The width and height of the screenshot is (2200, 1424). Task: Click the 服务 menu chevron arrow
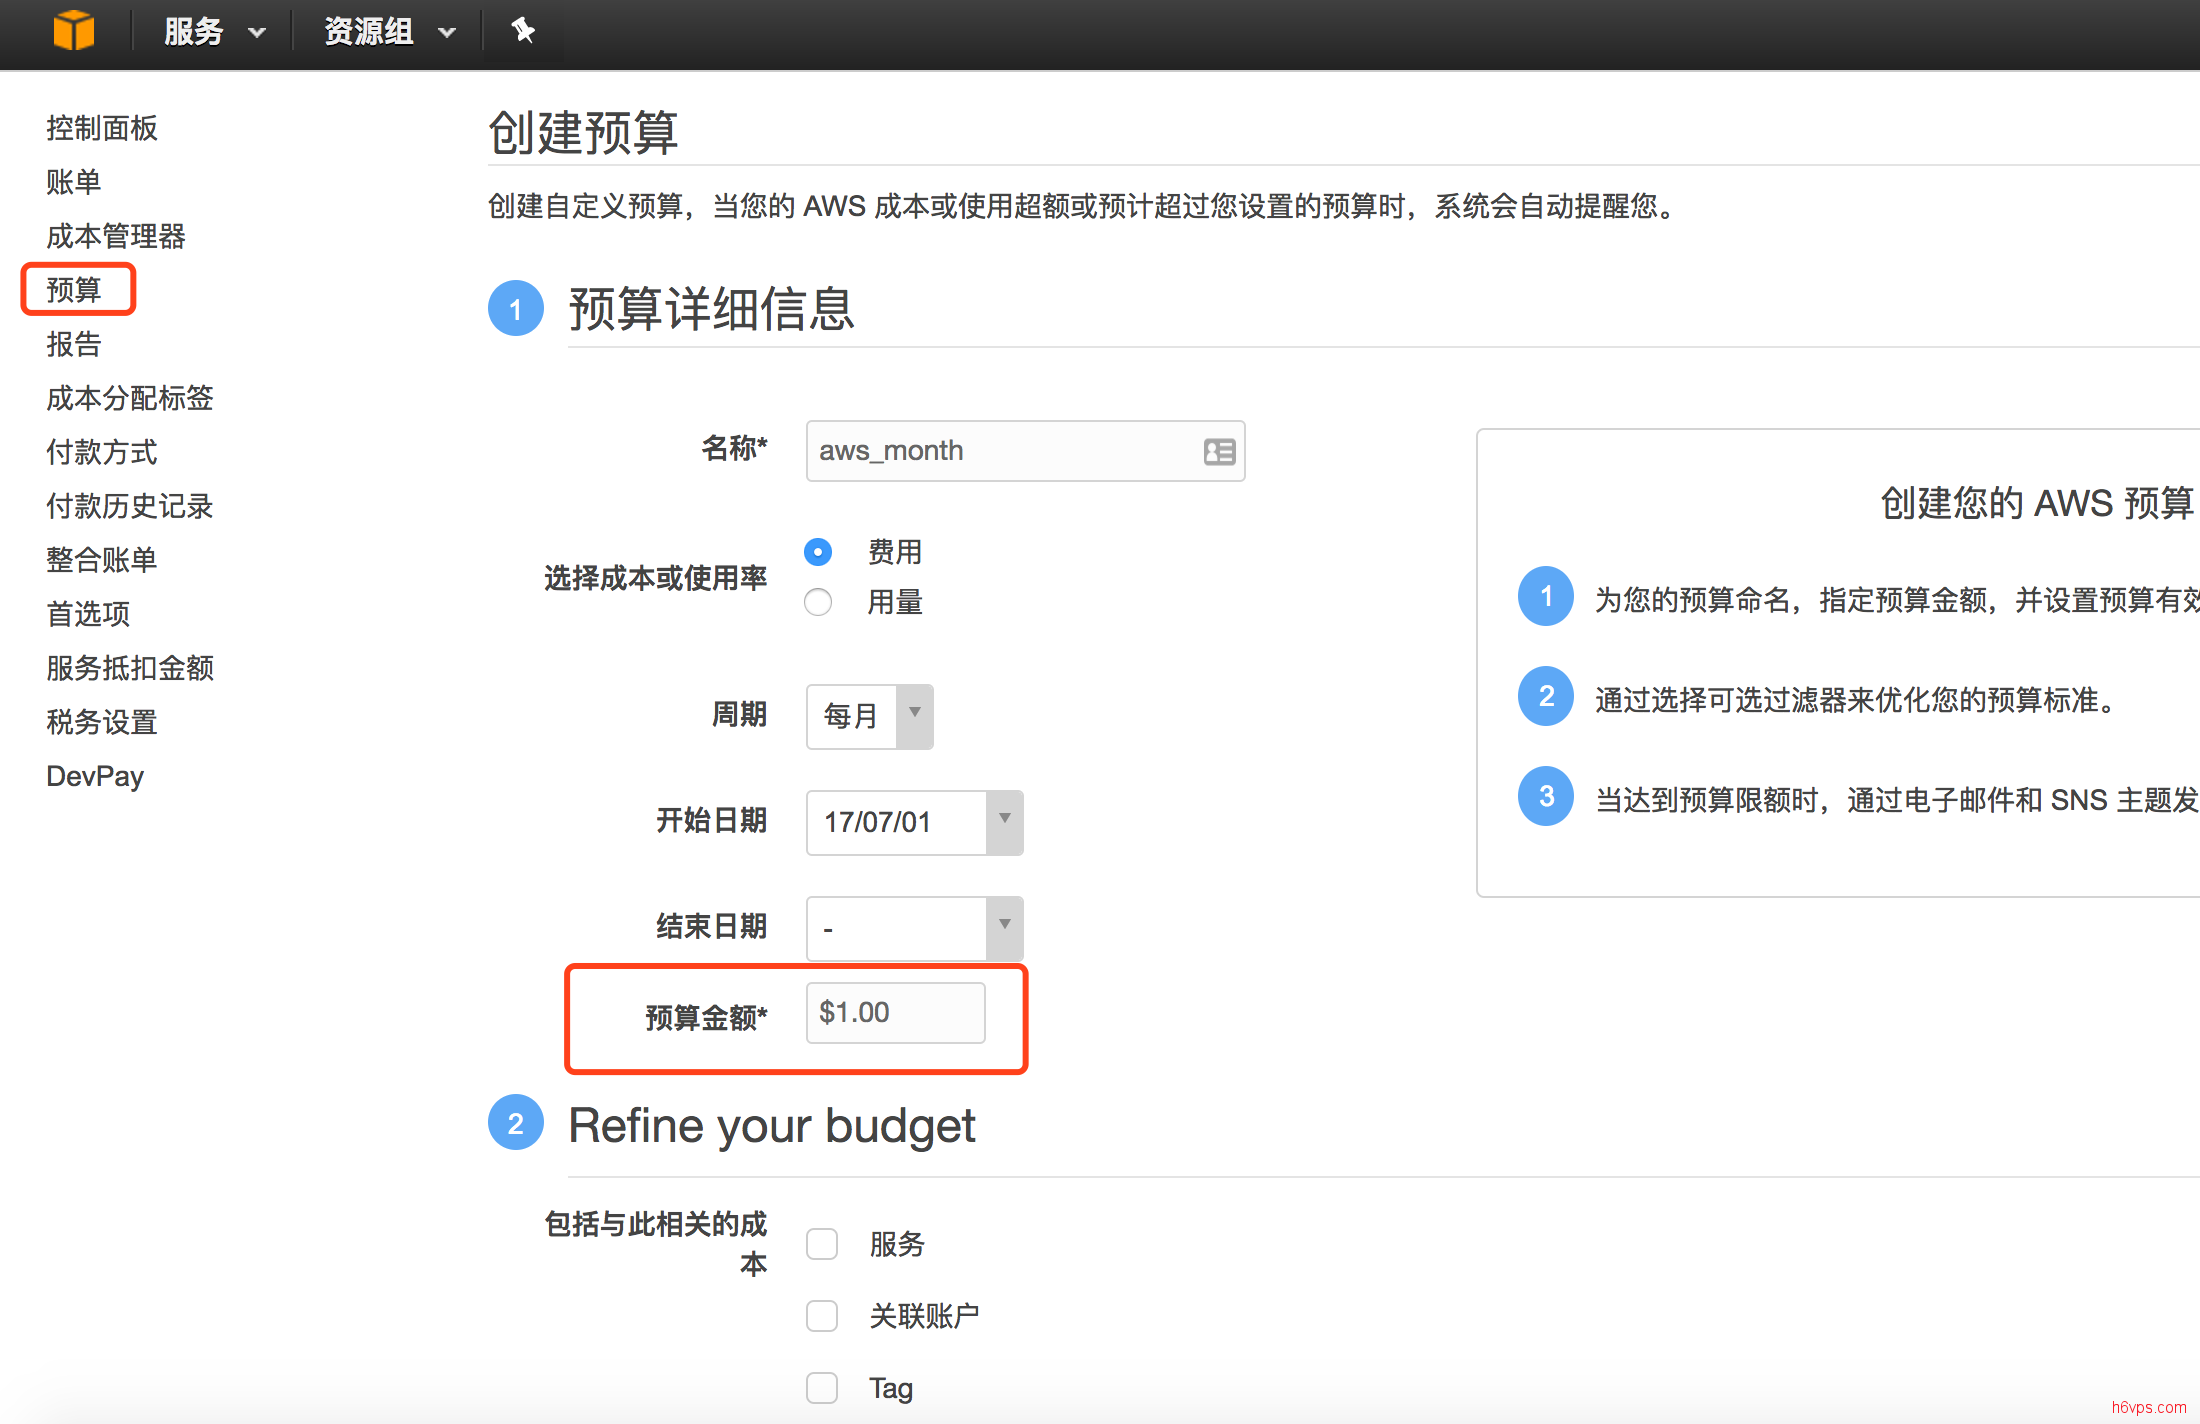[x=257, y=33]
